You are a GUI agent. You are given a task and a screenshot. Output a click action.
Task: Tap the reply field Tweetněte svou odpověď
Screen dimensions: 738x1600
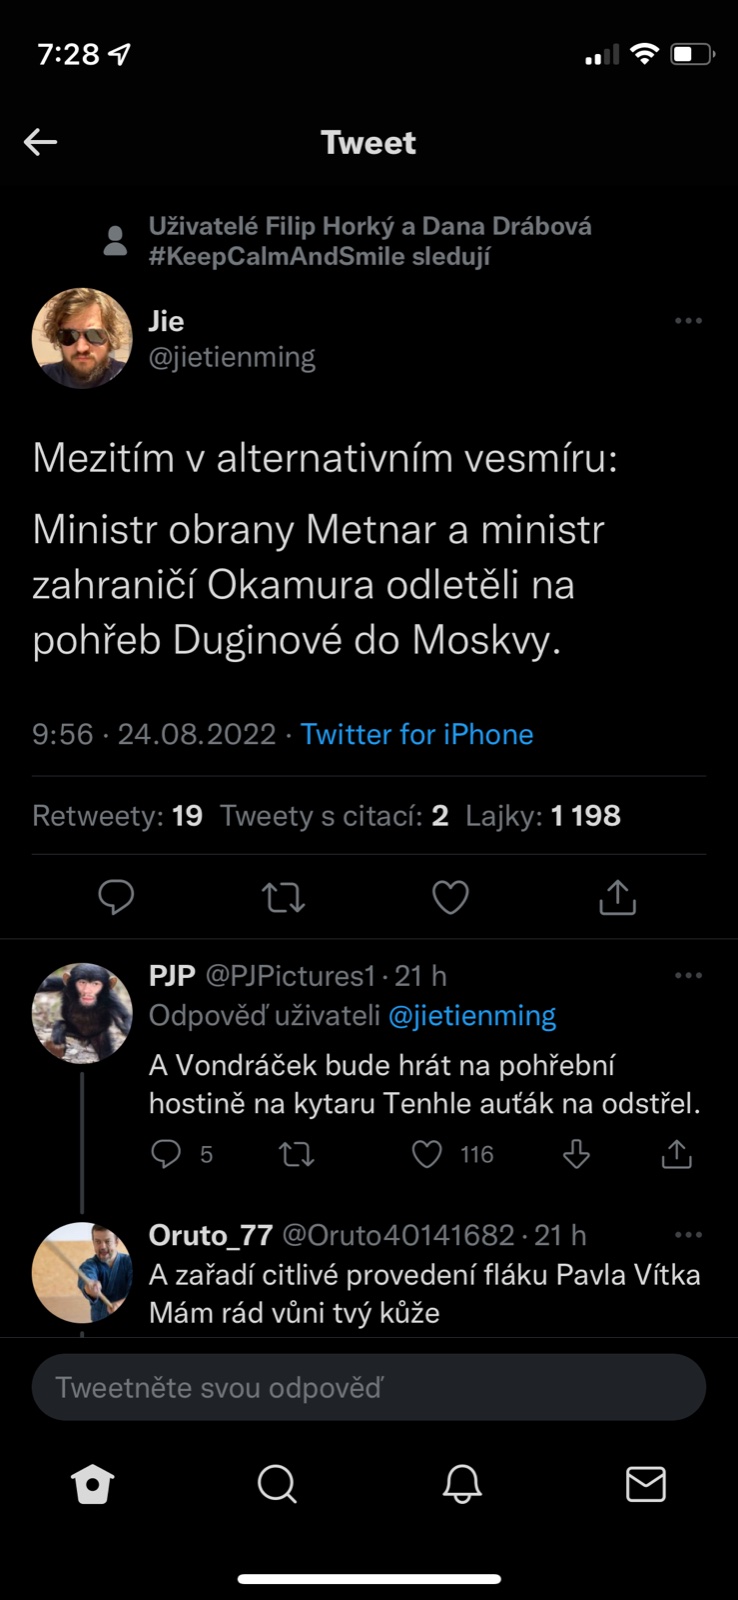coord(369,1387)
